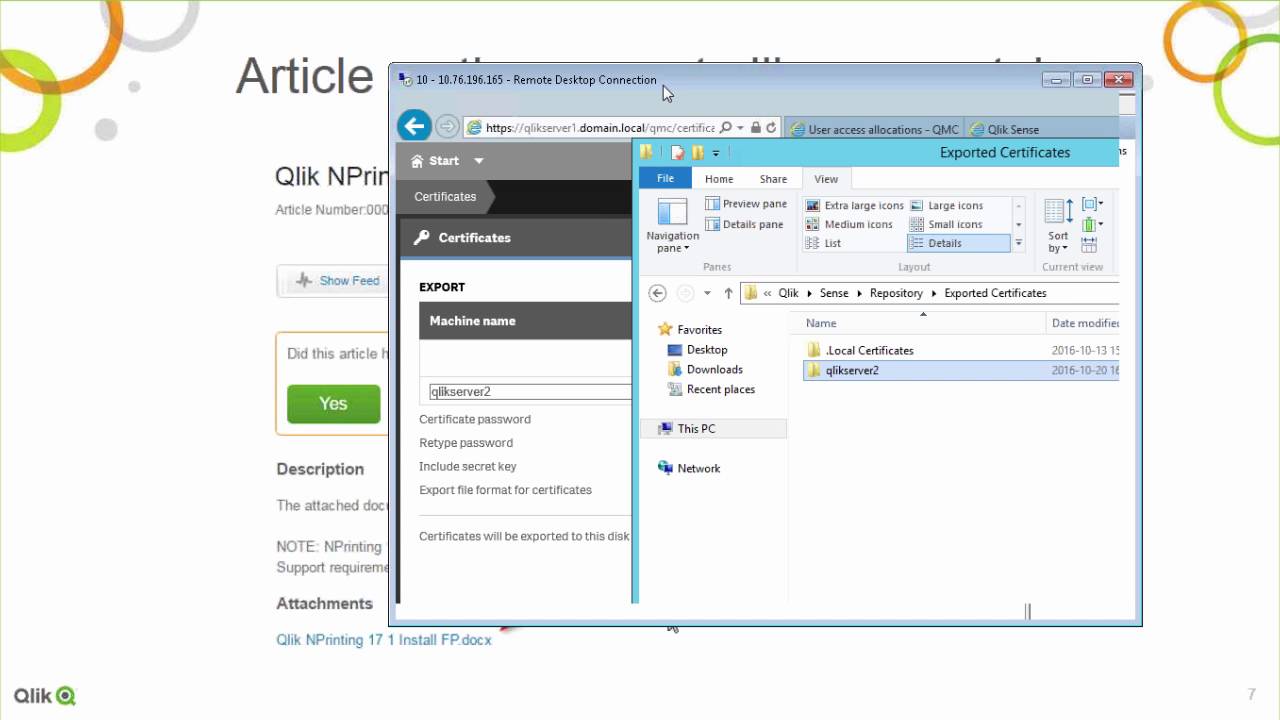
Task: Click Favorites star in navigation pane
Action: point(665,329)
